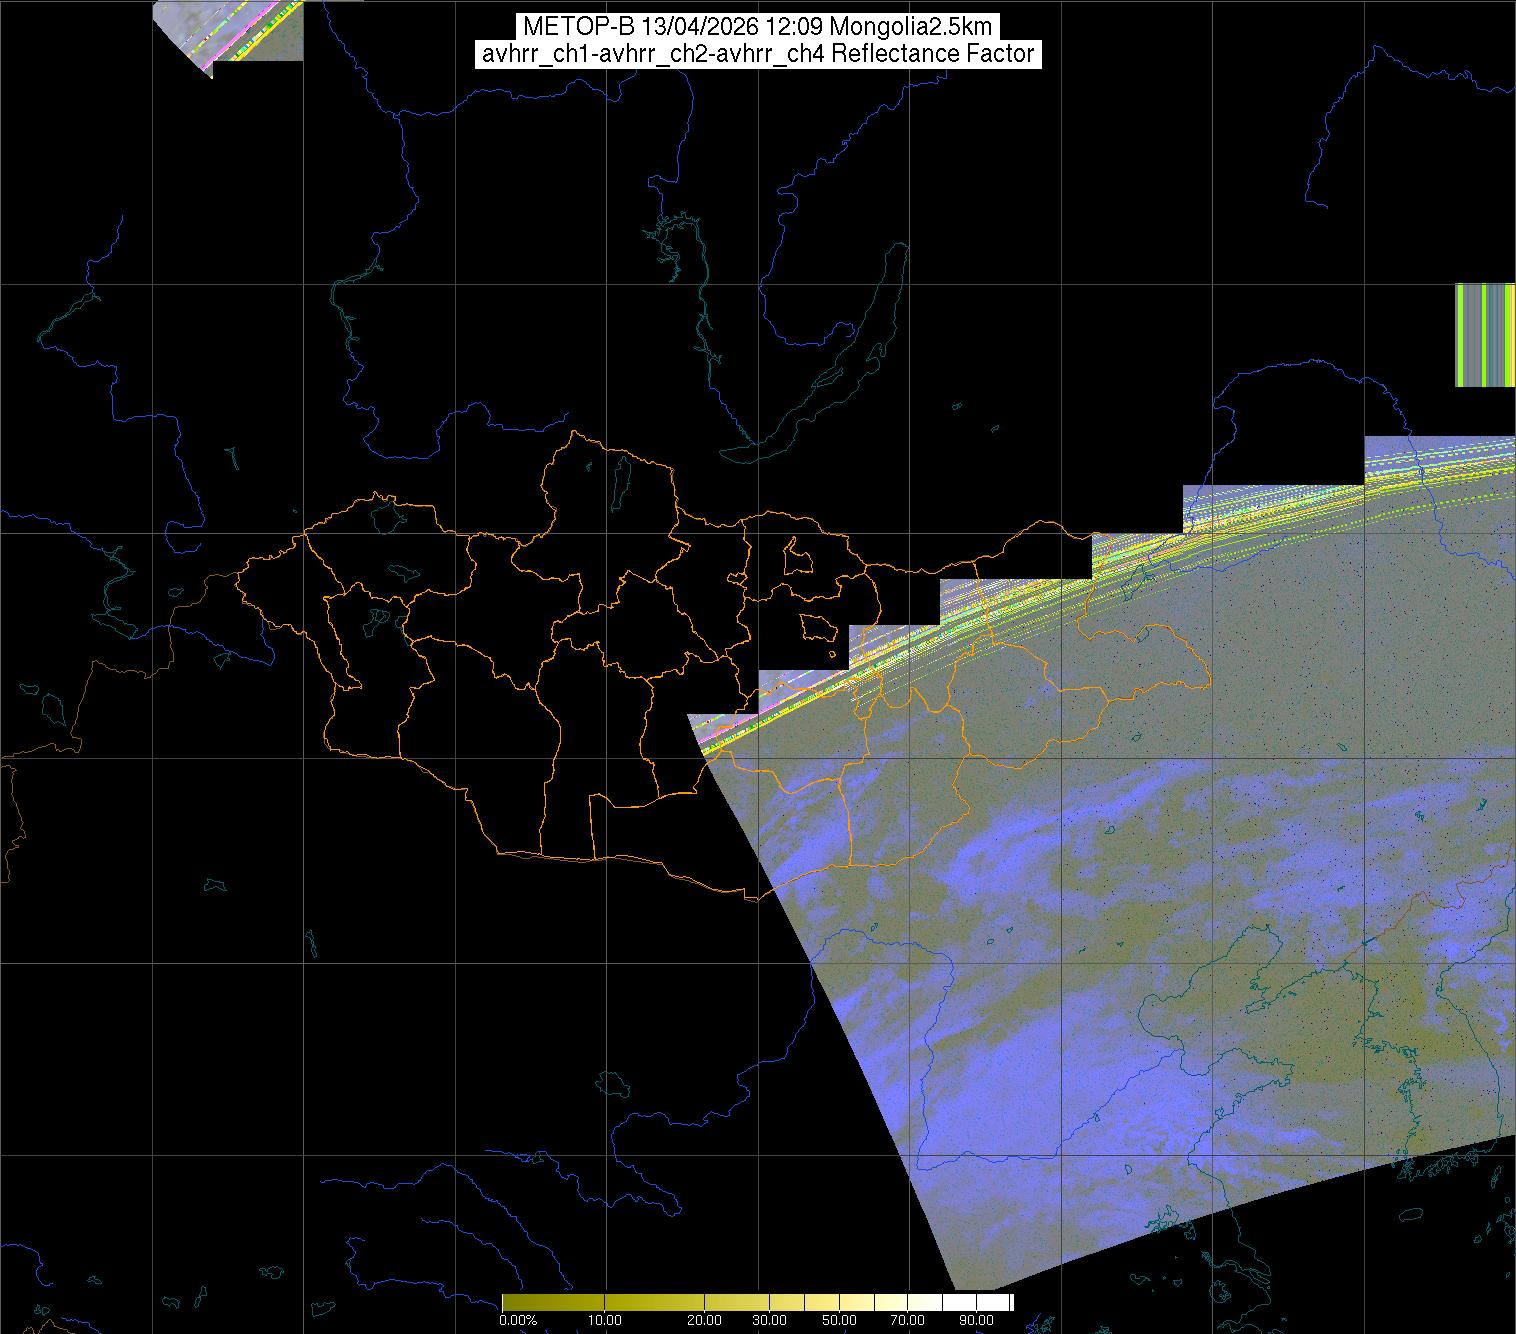The width and height of the screenshot is (1516, 1334).
Task: Click the 0.00% label on color scale
Action: [517, 1320]
